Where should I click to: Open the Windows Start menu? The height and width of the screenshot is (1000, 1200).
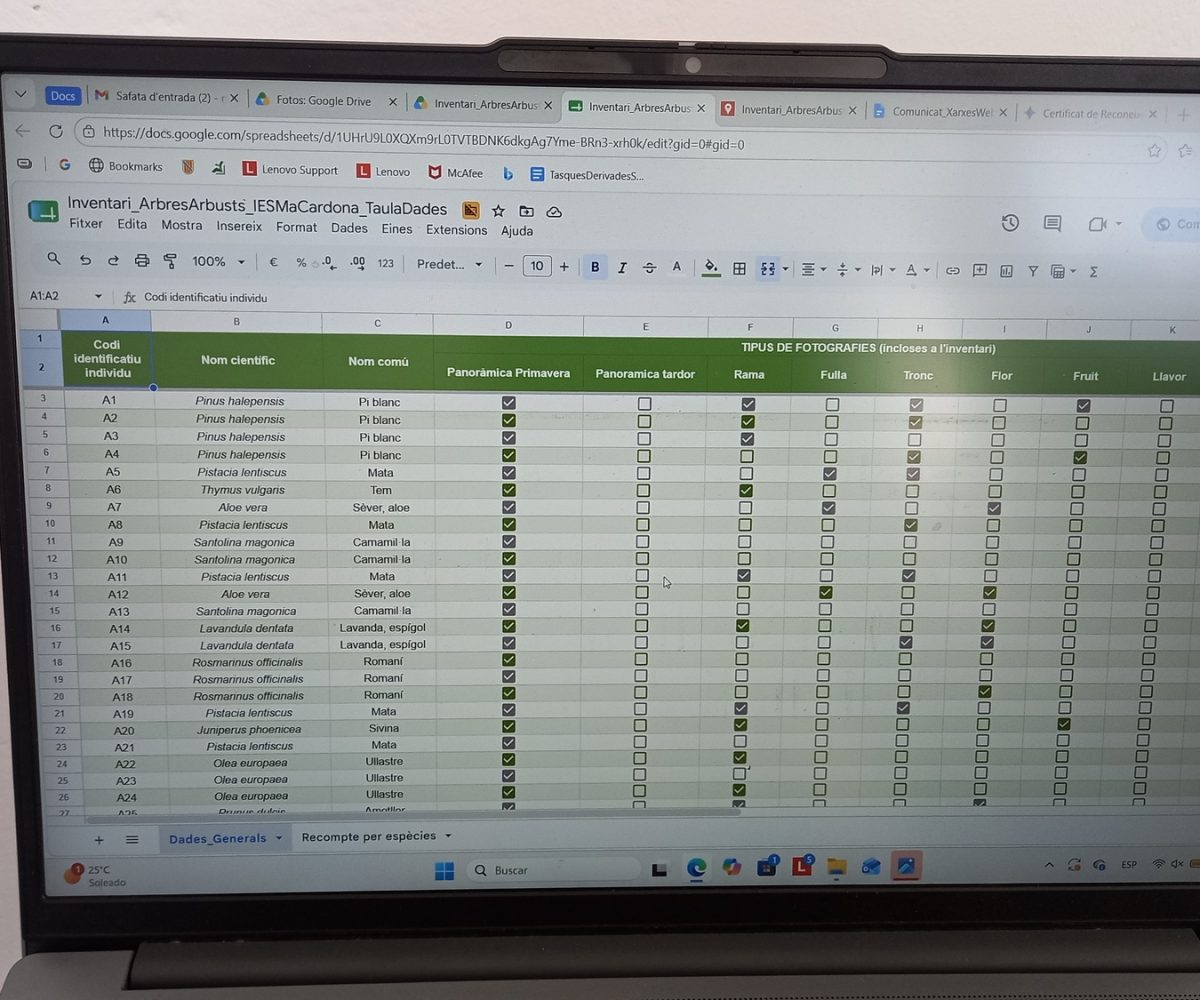click(x=444, y=870)
